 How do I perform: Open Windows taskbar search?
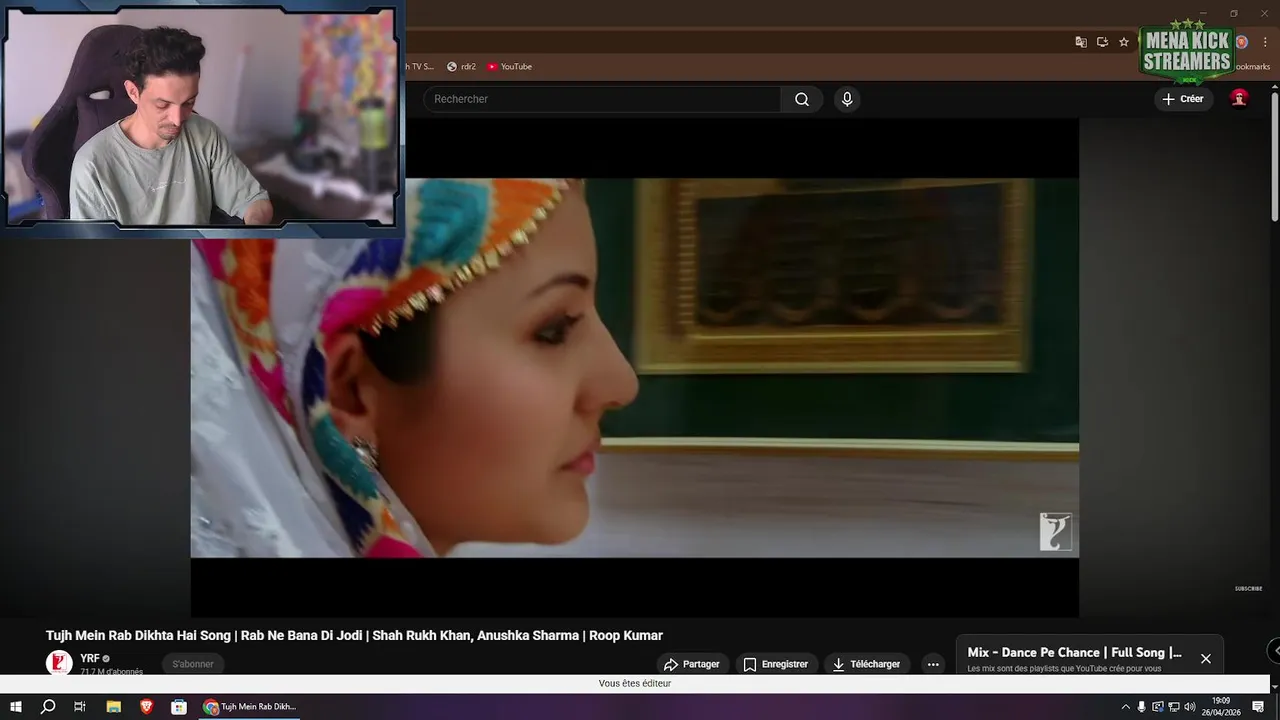point(47,707)
